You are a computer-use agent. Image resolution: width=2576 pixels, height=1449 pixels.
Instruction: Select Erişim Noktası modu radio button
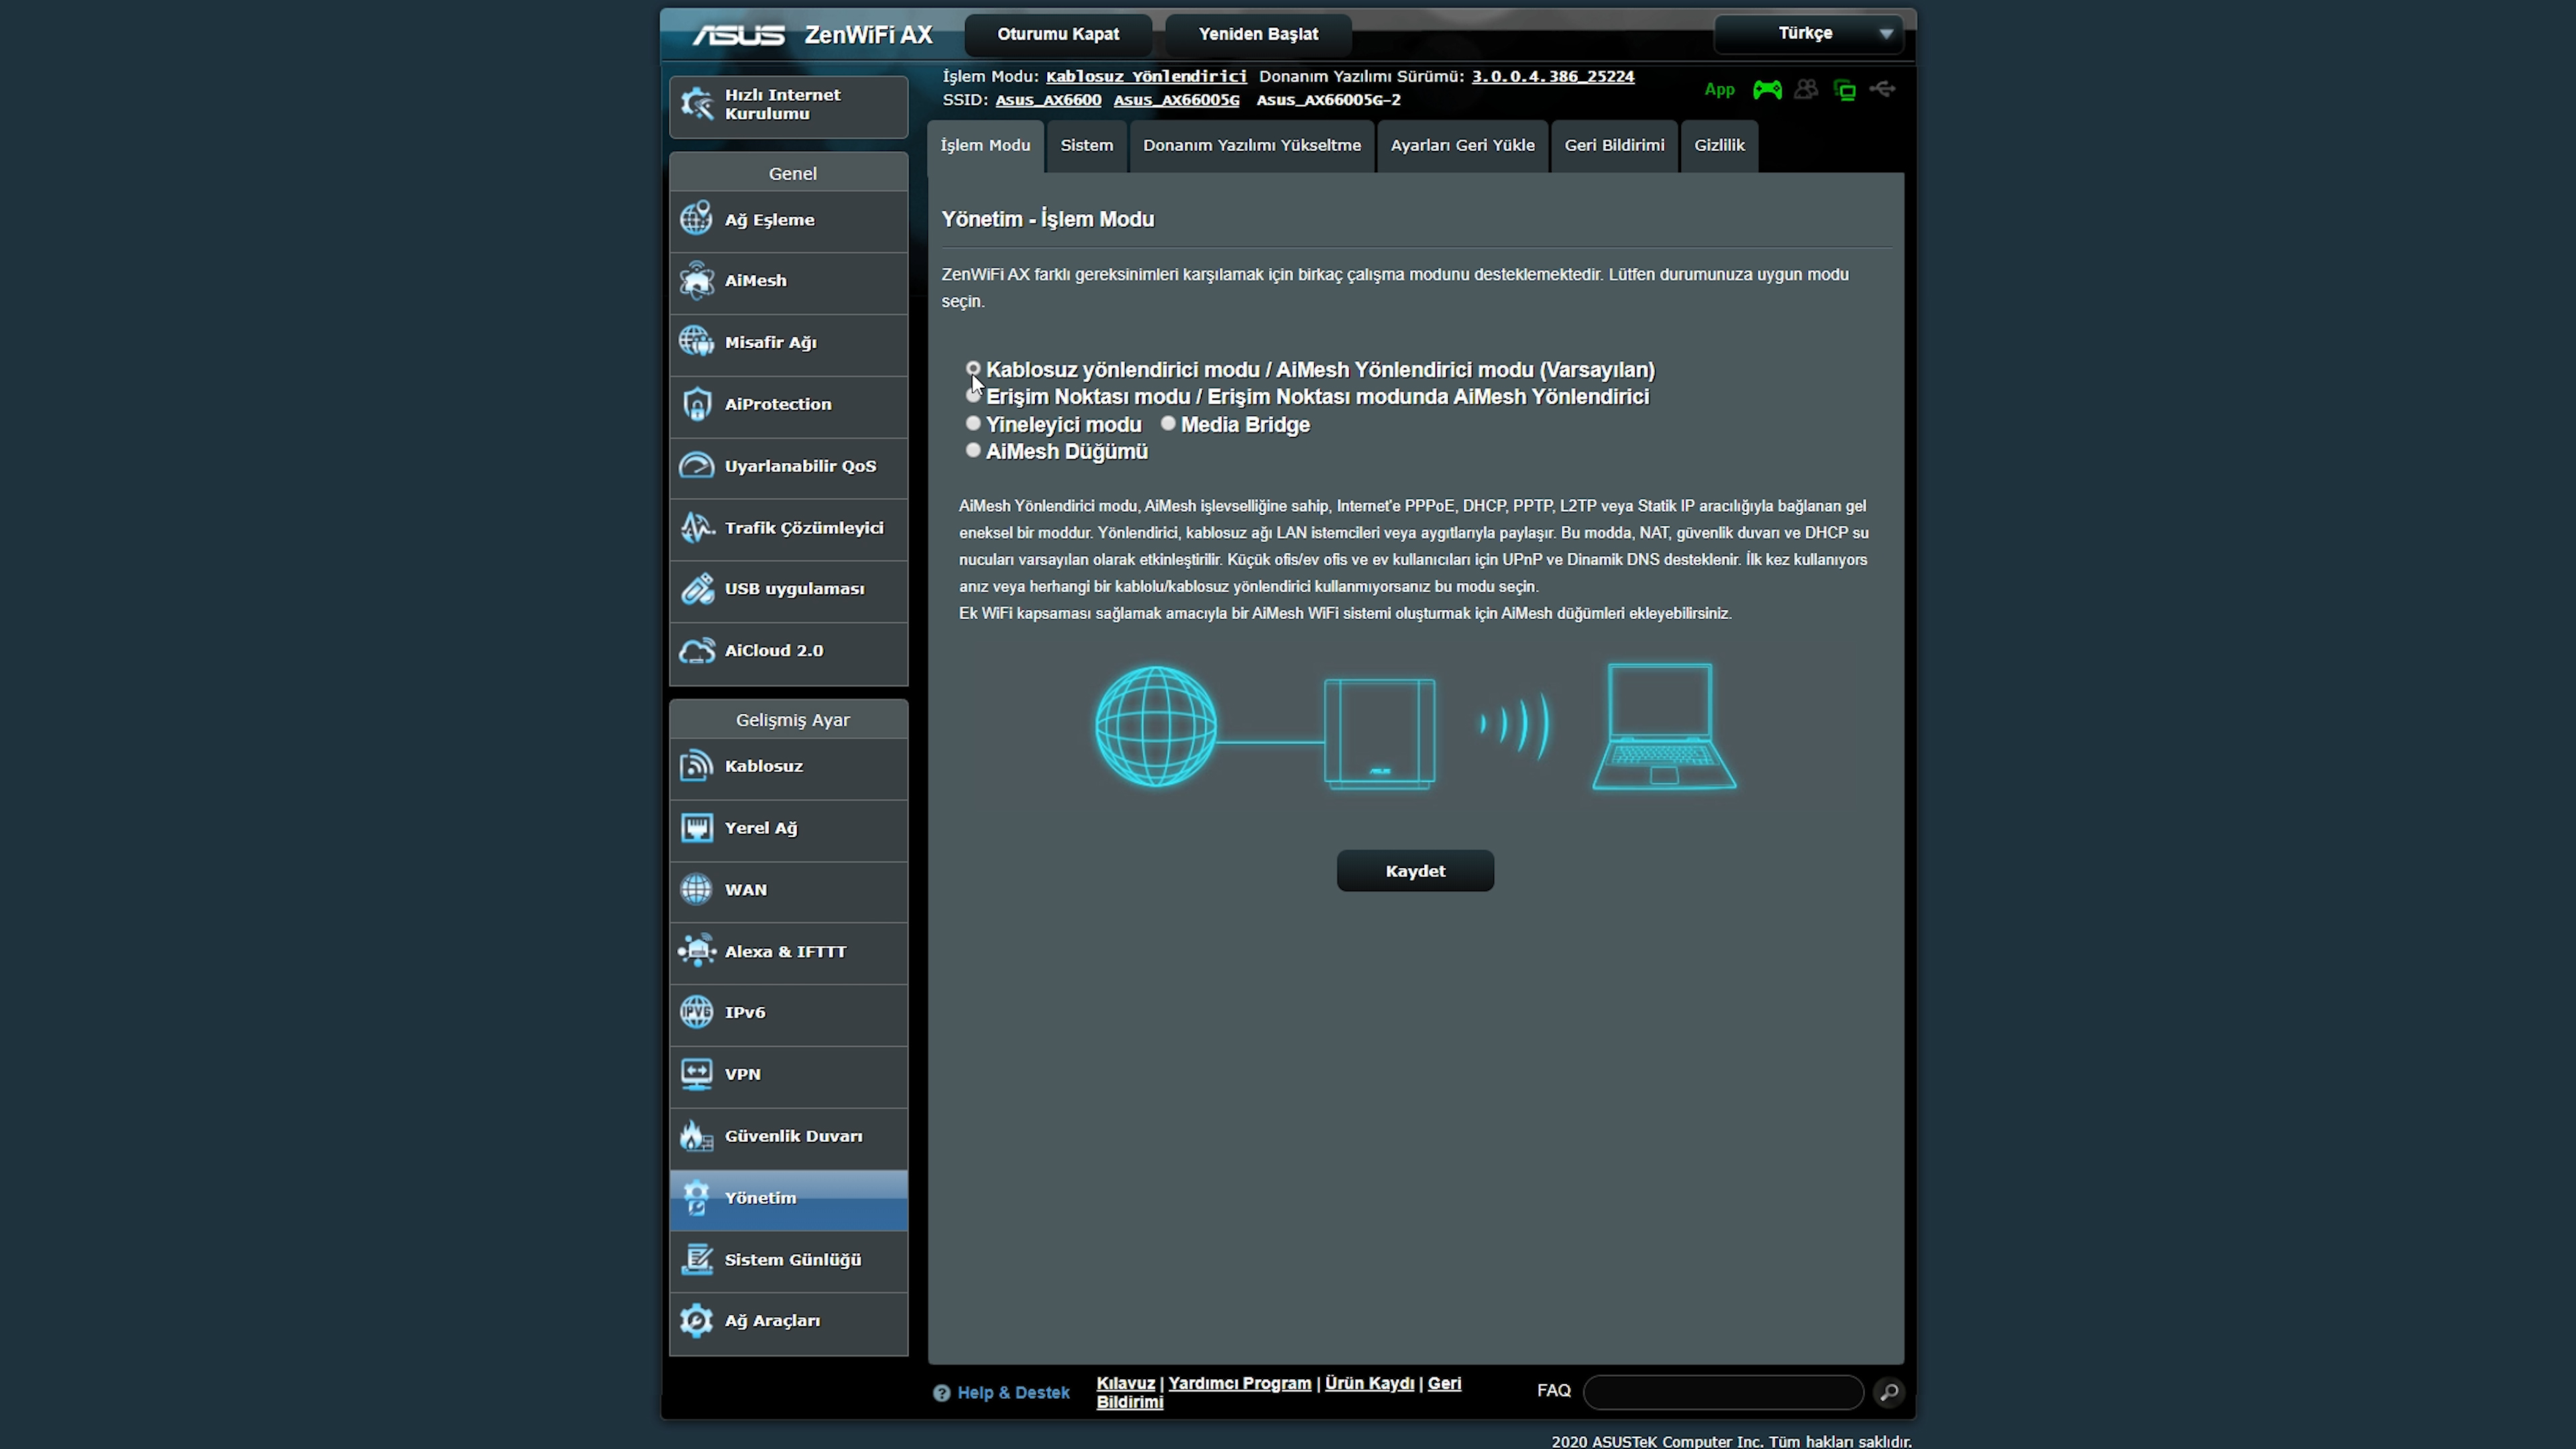(x=973, y=396)
